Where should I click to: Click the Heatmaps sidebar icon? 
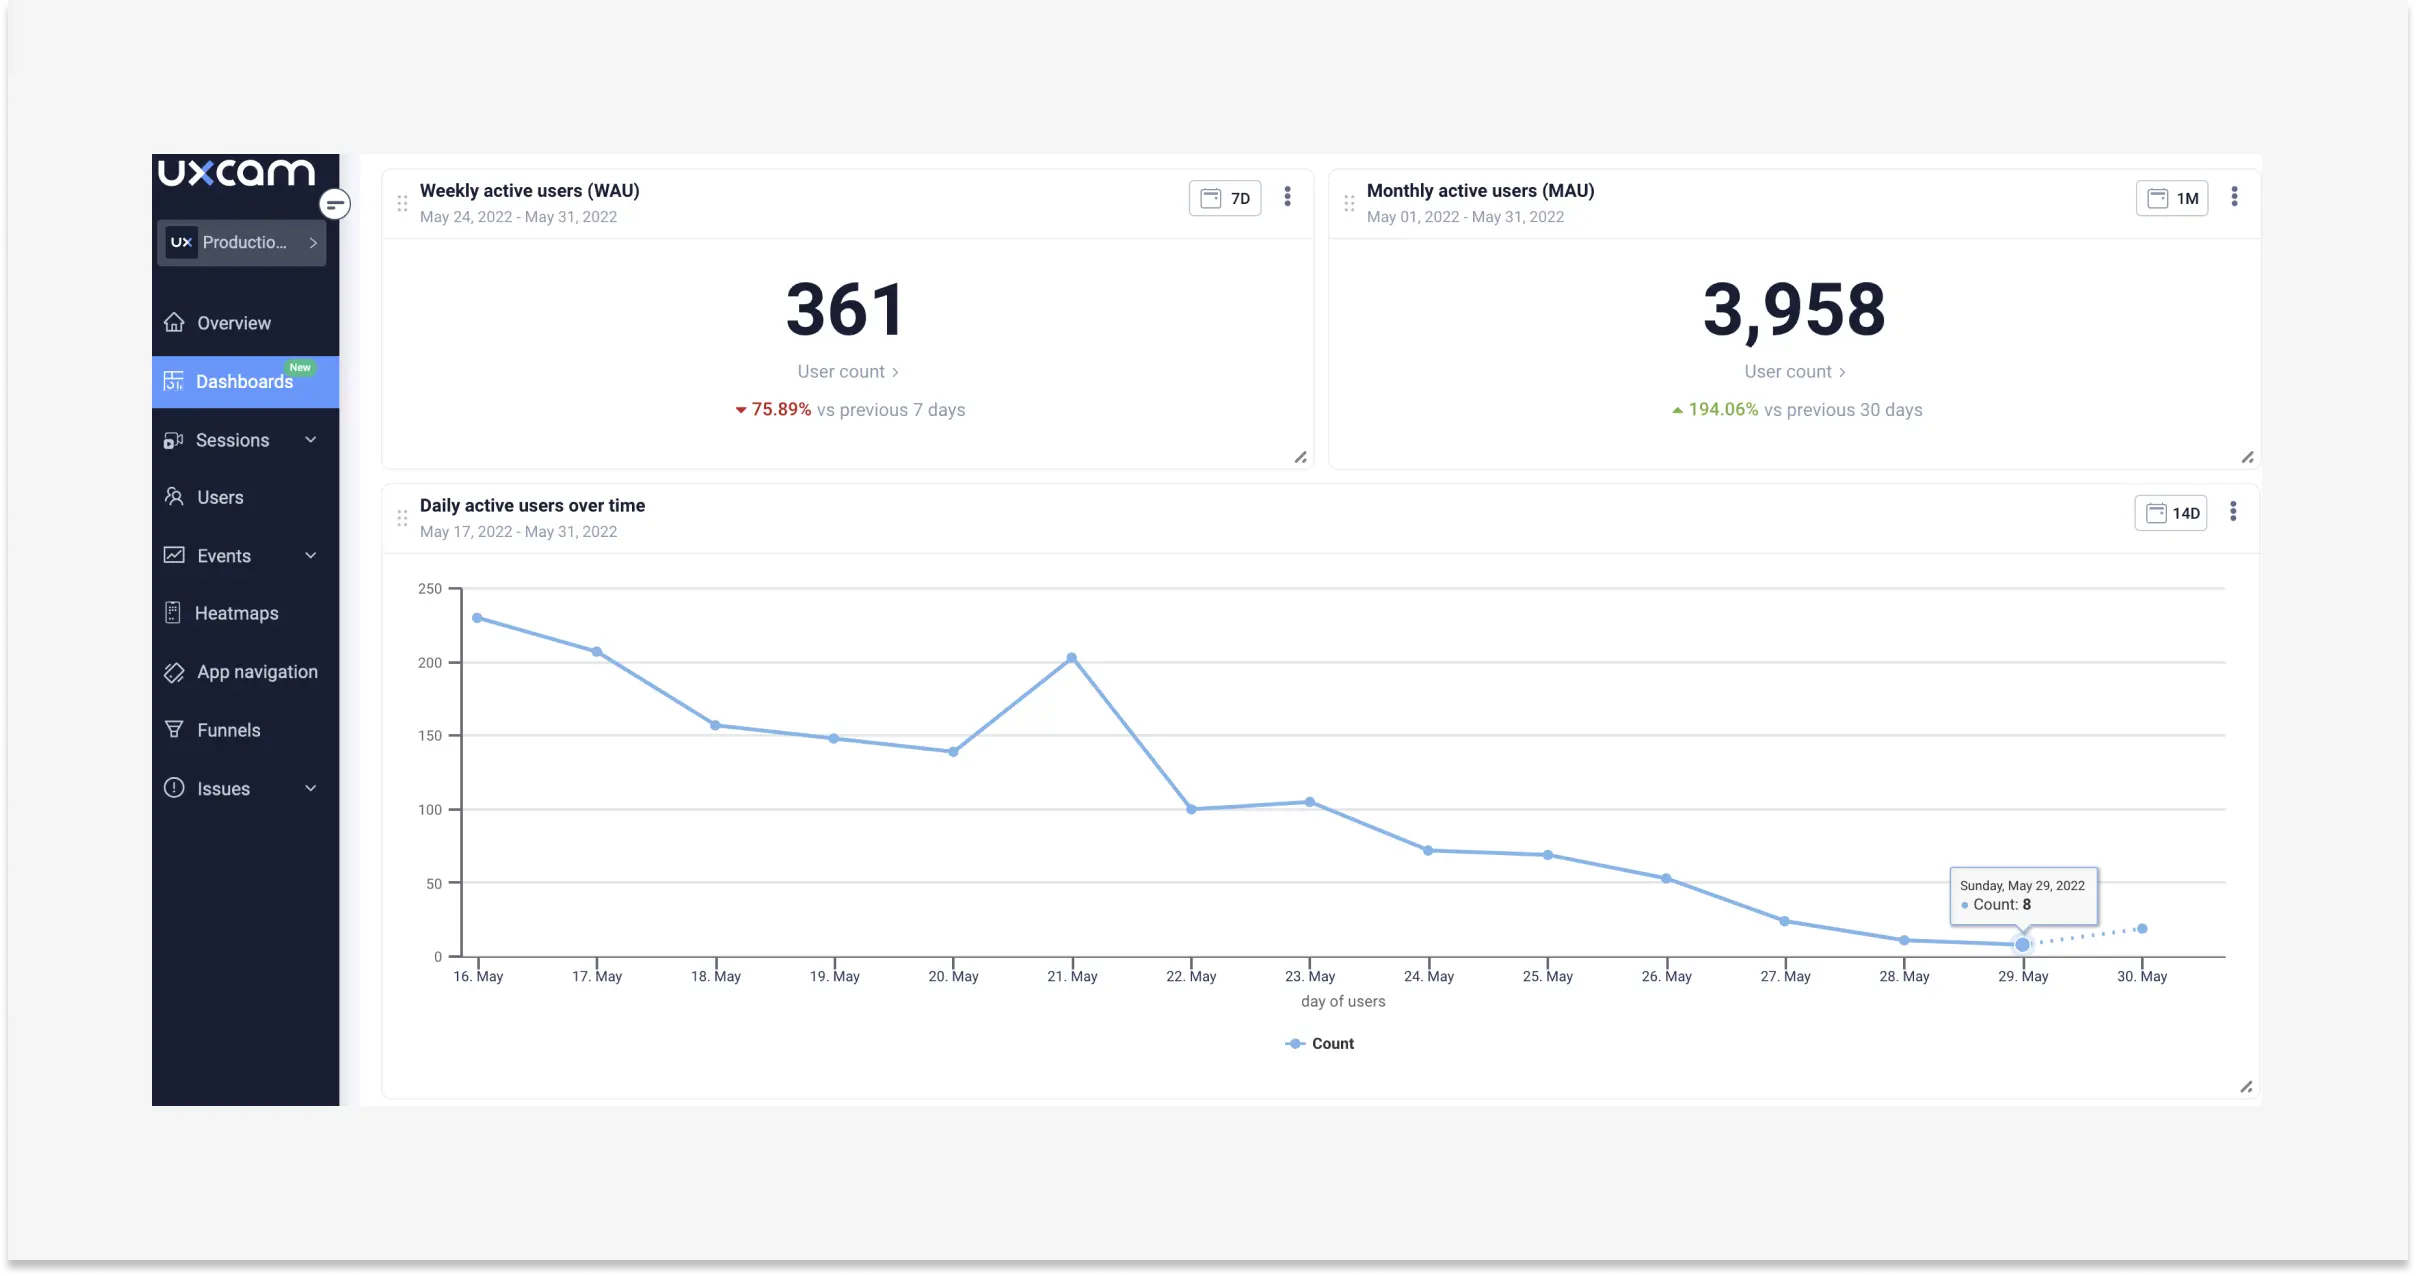173,613
